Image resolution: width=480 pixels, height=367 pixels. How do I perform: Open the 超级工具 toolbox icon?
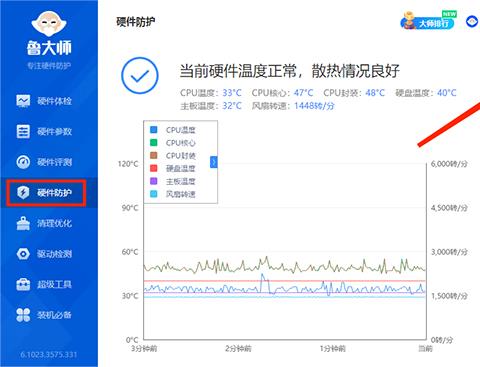tap(23, 284)
